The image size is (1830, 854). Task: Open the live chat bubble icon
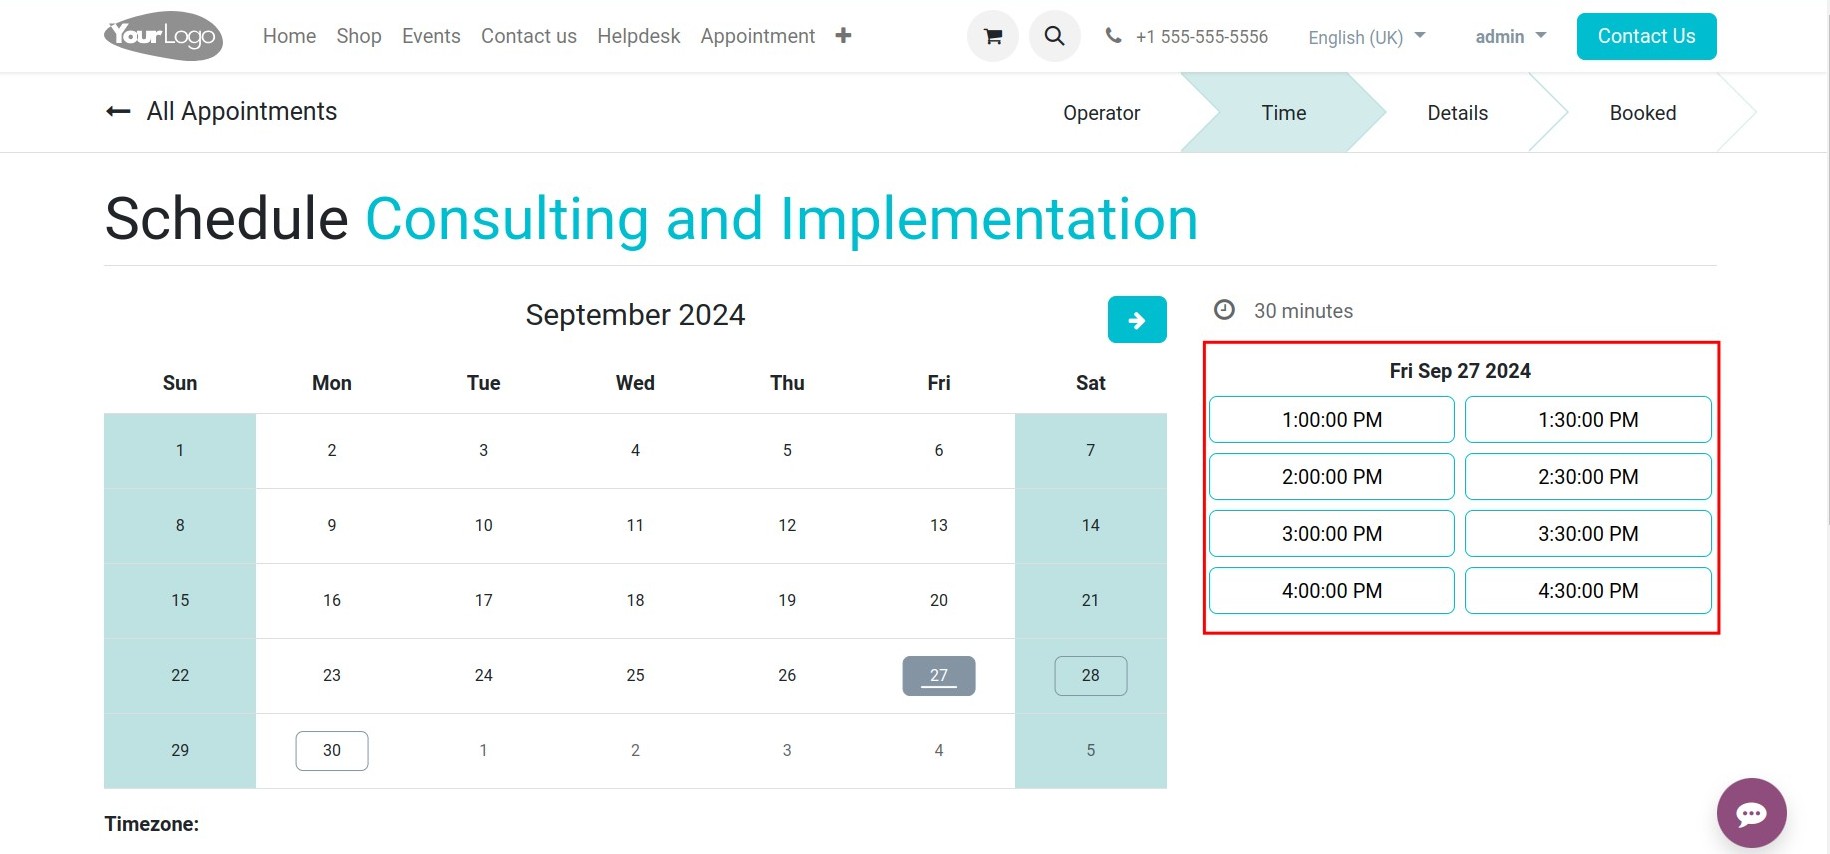click(1751, 813)
